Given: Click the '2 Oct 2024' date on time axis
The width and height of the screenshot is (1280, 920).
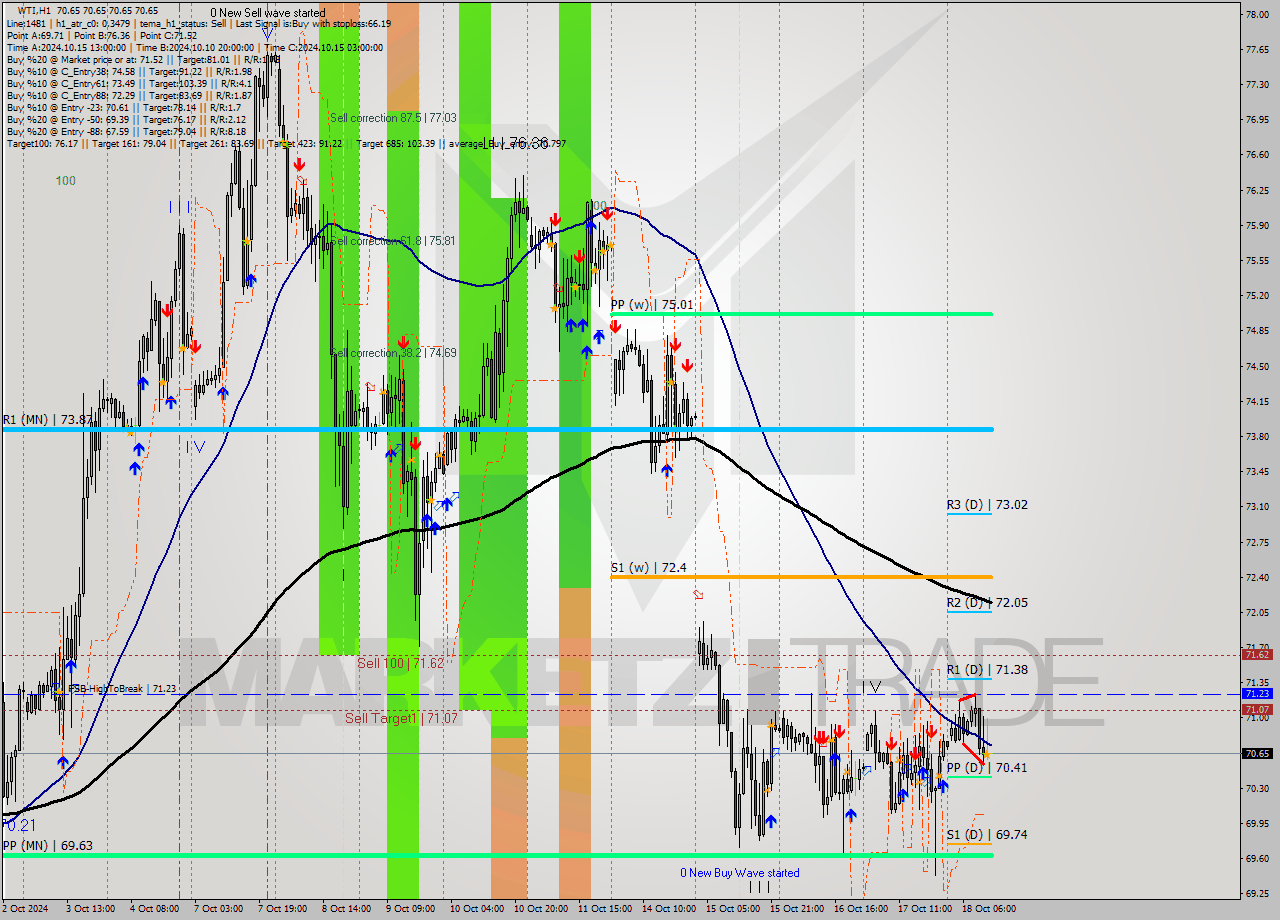Looking at the screenshot, I should pos(27,909).
